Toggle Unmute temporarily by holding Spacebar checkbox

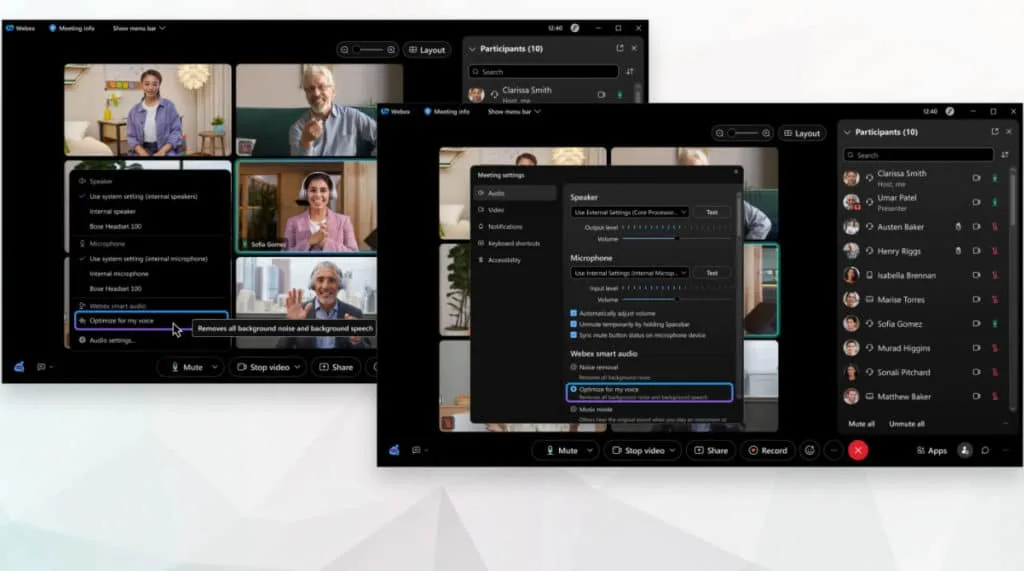coord(573,324)
